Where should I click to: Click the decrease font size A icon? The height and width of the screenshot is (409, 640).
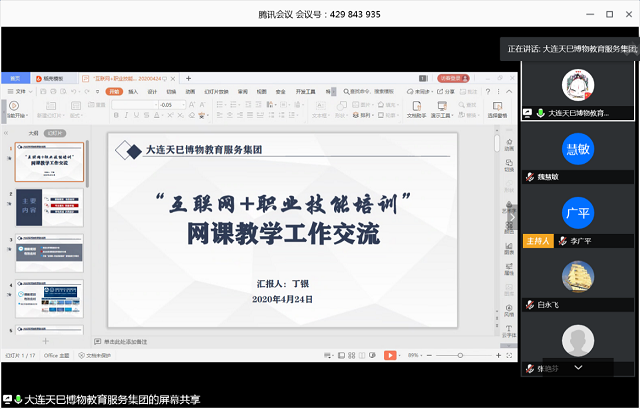coord(202,105)
